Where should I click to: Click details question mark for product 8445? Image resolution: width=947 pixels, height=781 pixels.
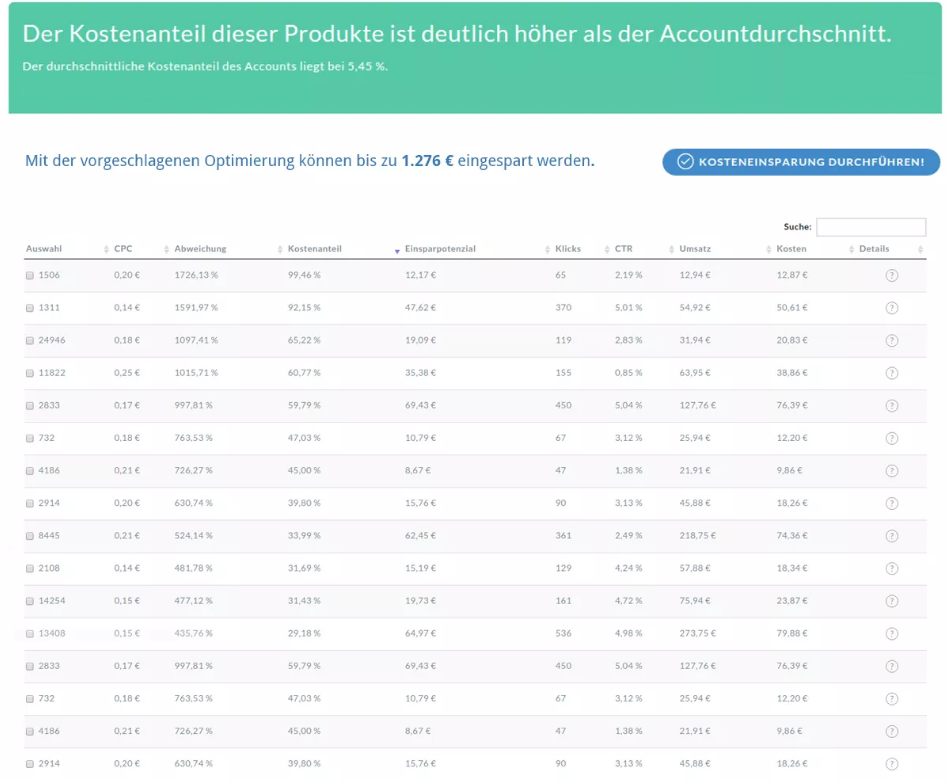pos(891,536)
